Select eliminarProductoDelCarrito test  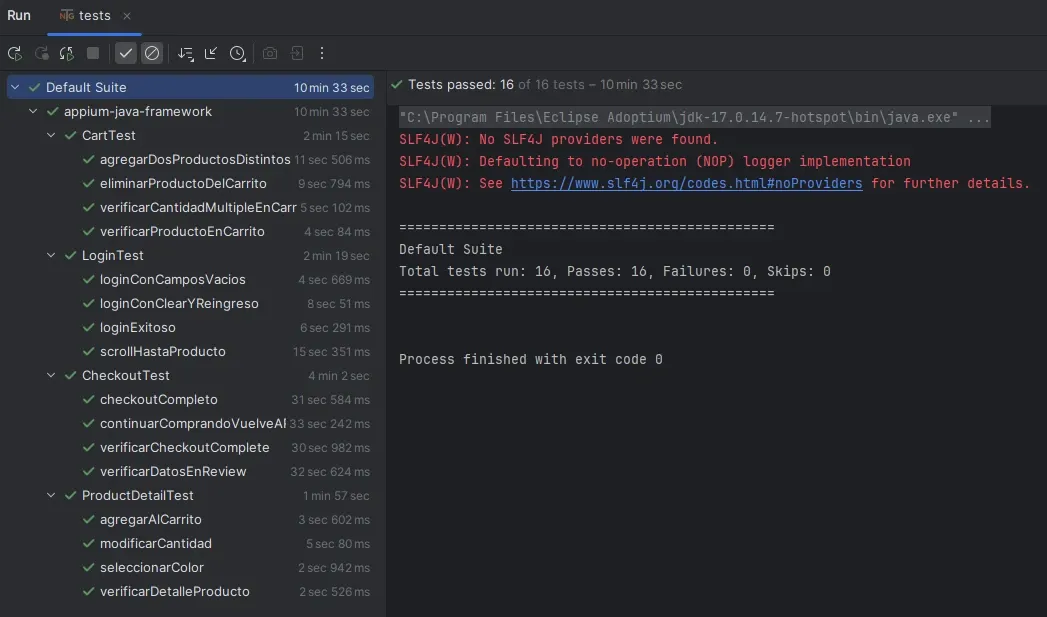(x=190, y=184)
